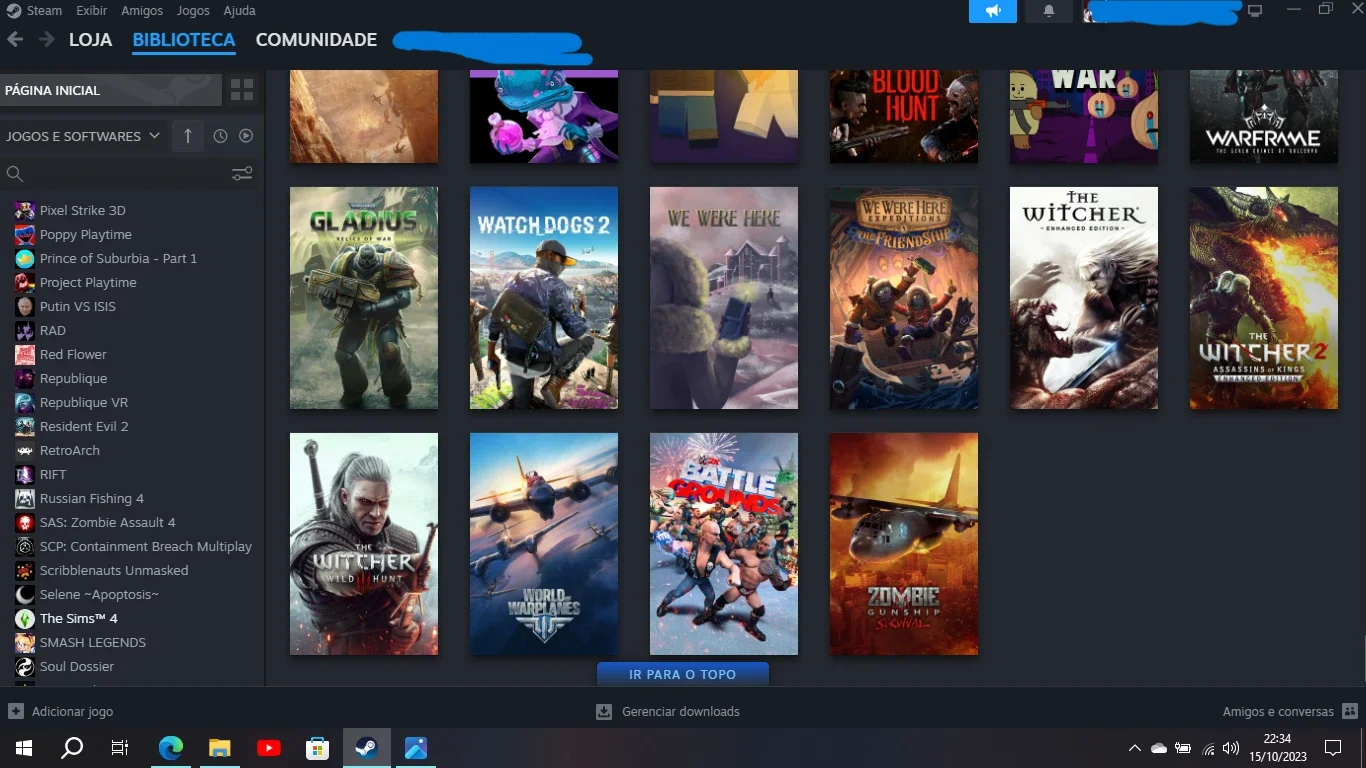Open the notifications bell

(x=1049, y=11)
